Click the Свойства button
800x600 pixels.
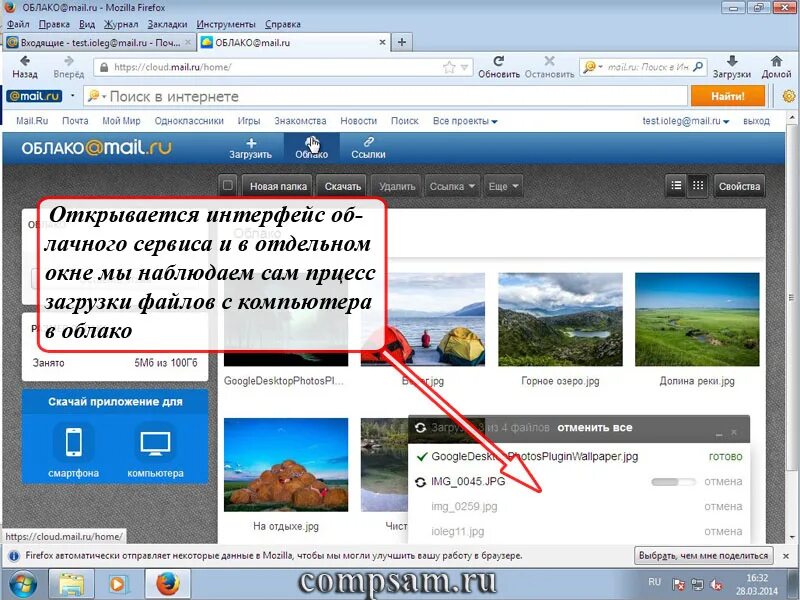tap(739, 186)
